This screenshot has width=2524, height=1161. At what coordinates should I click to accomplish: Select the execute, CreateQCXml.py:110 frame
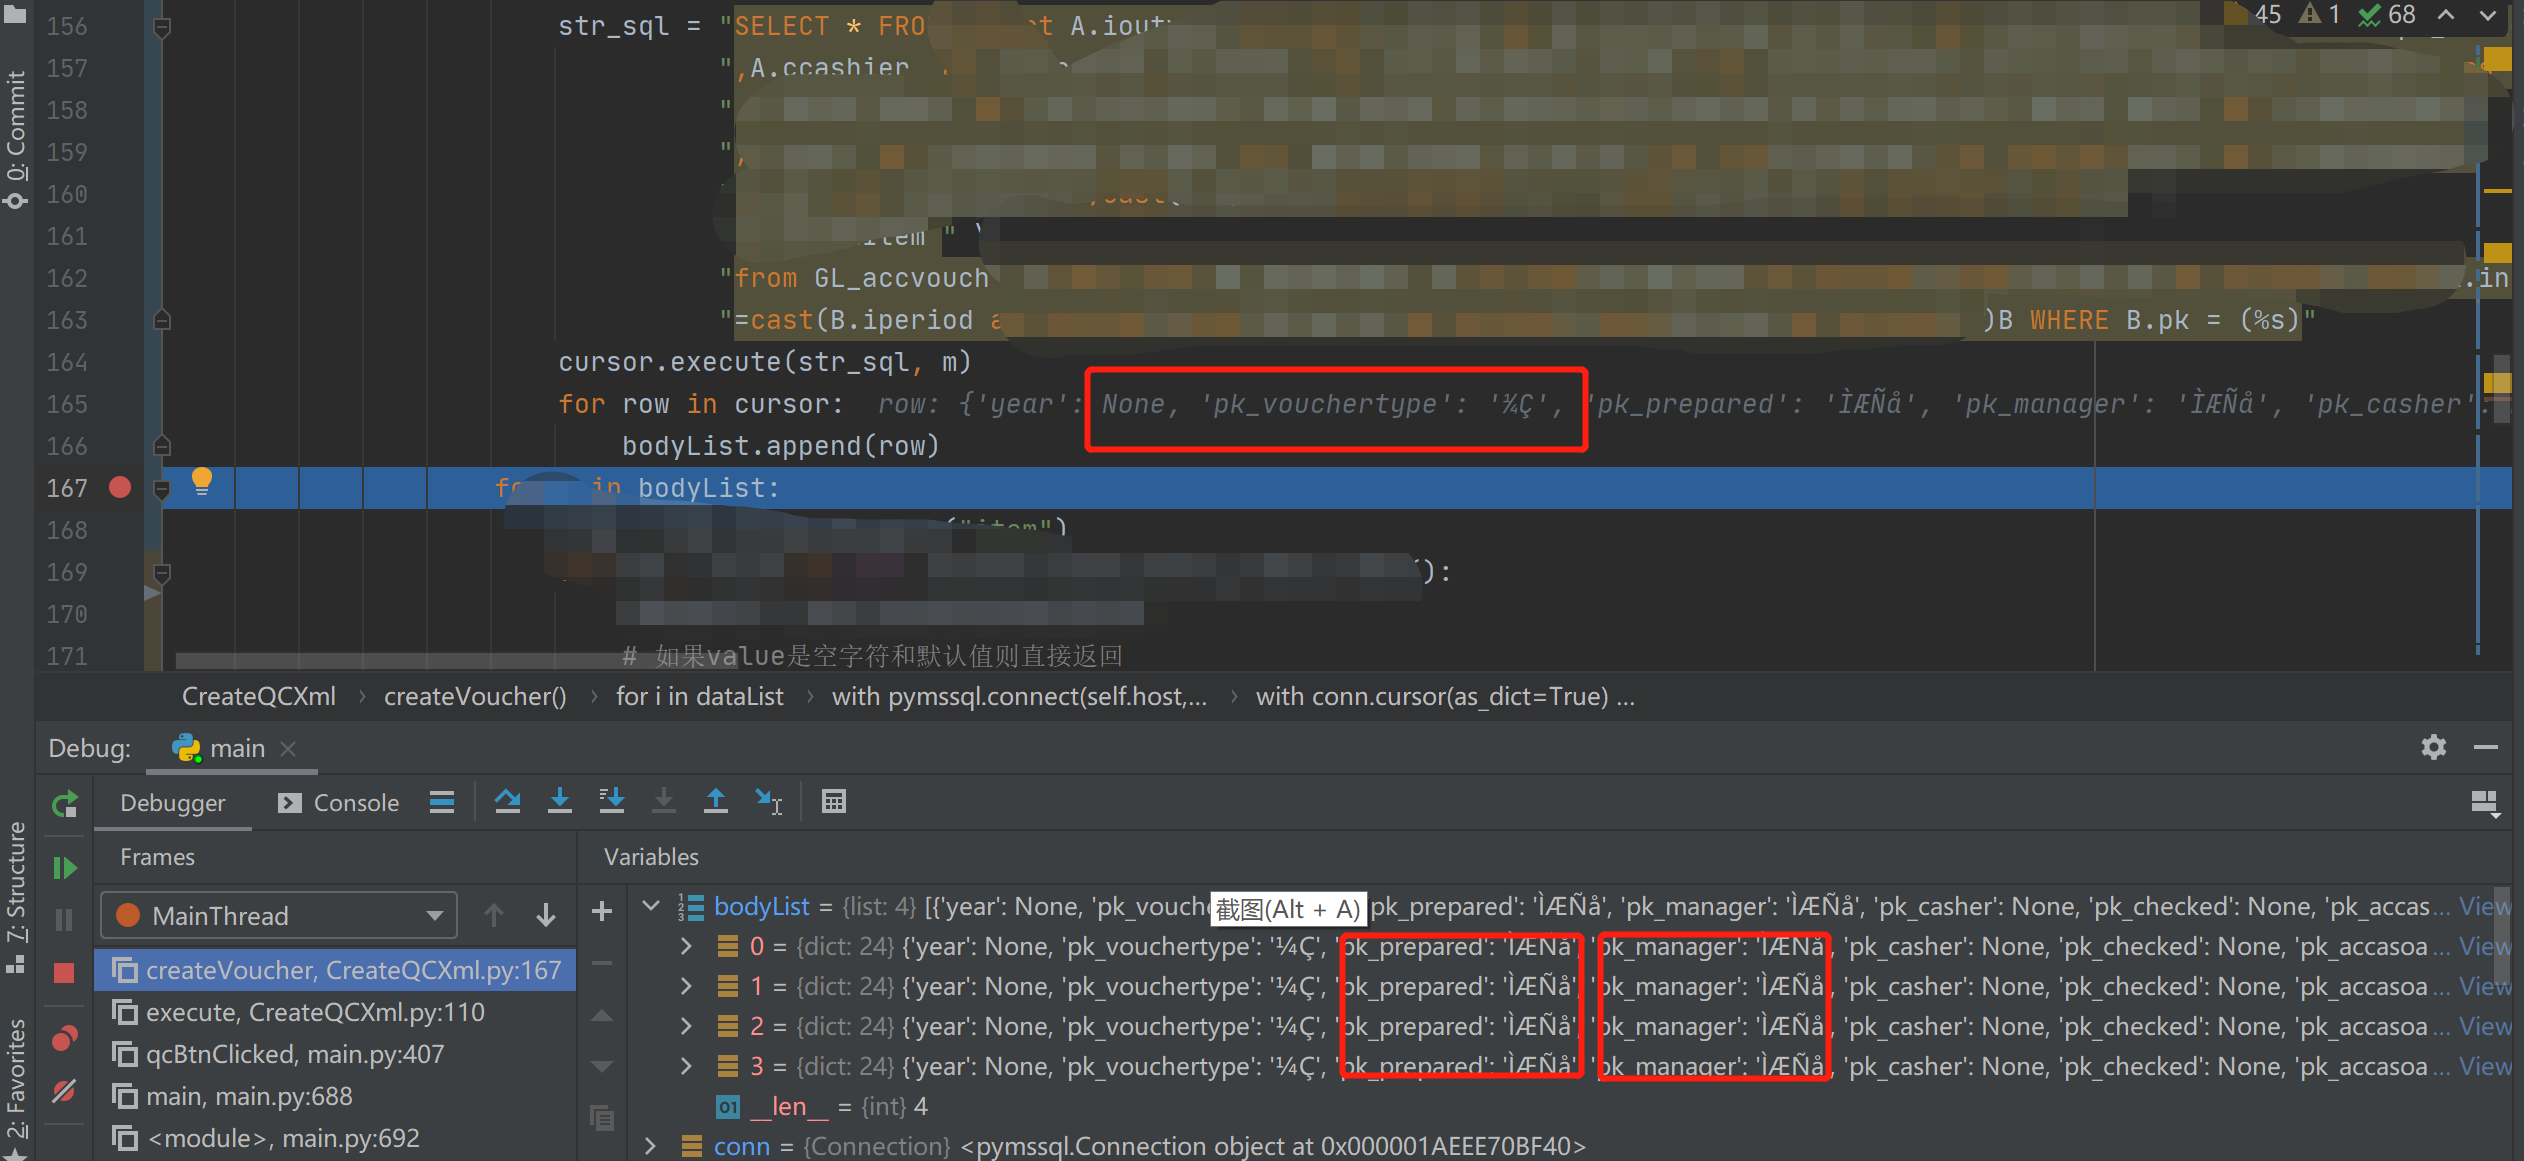(x=315, y=1012)
